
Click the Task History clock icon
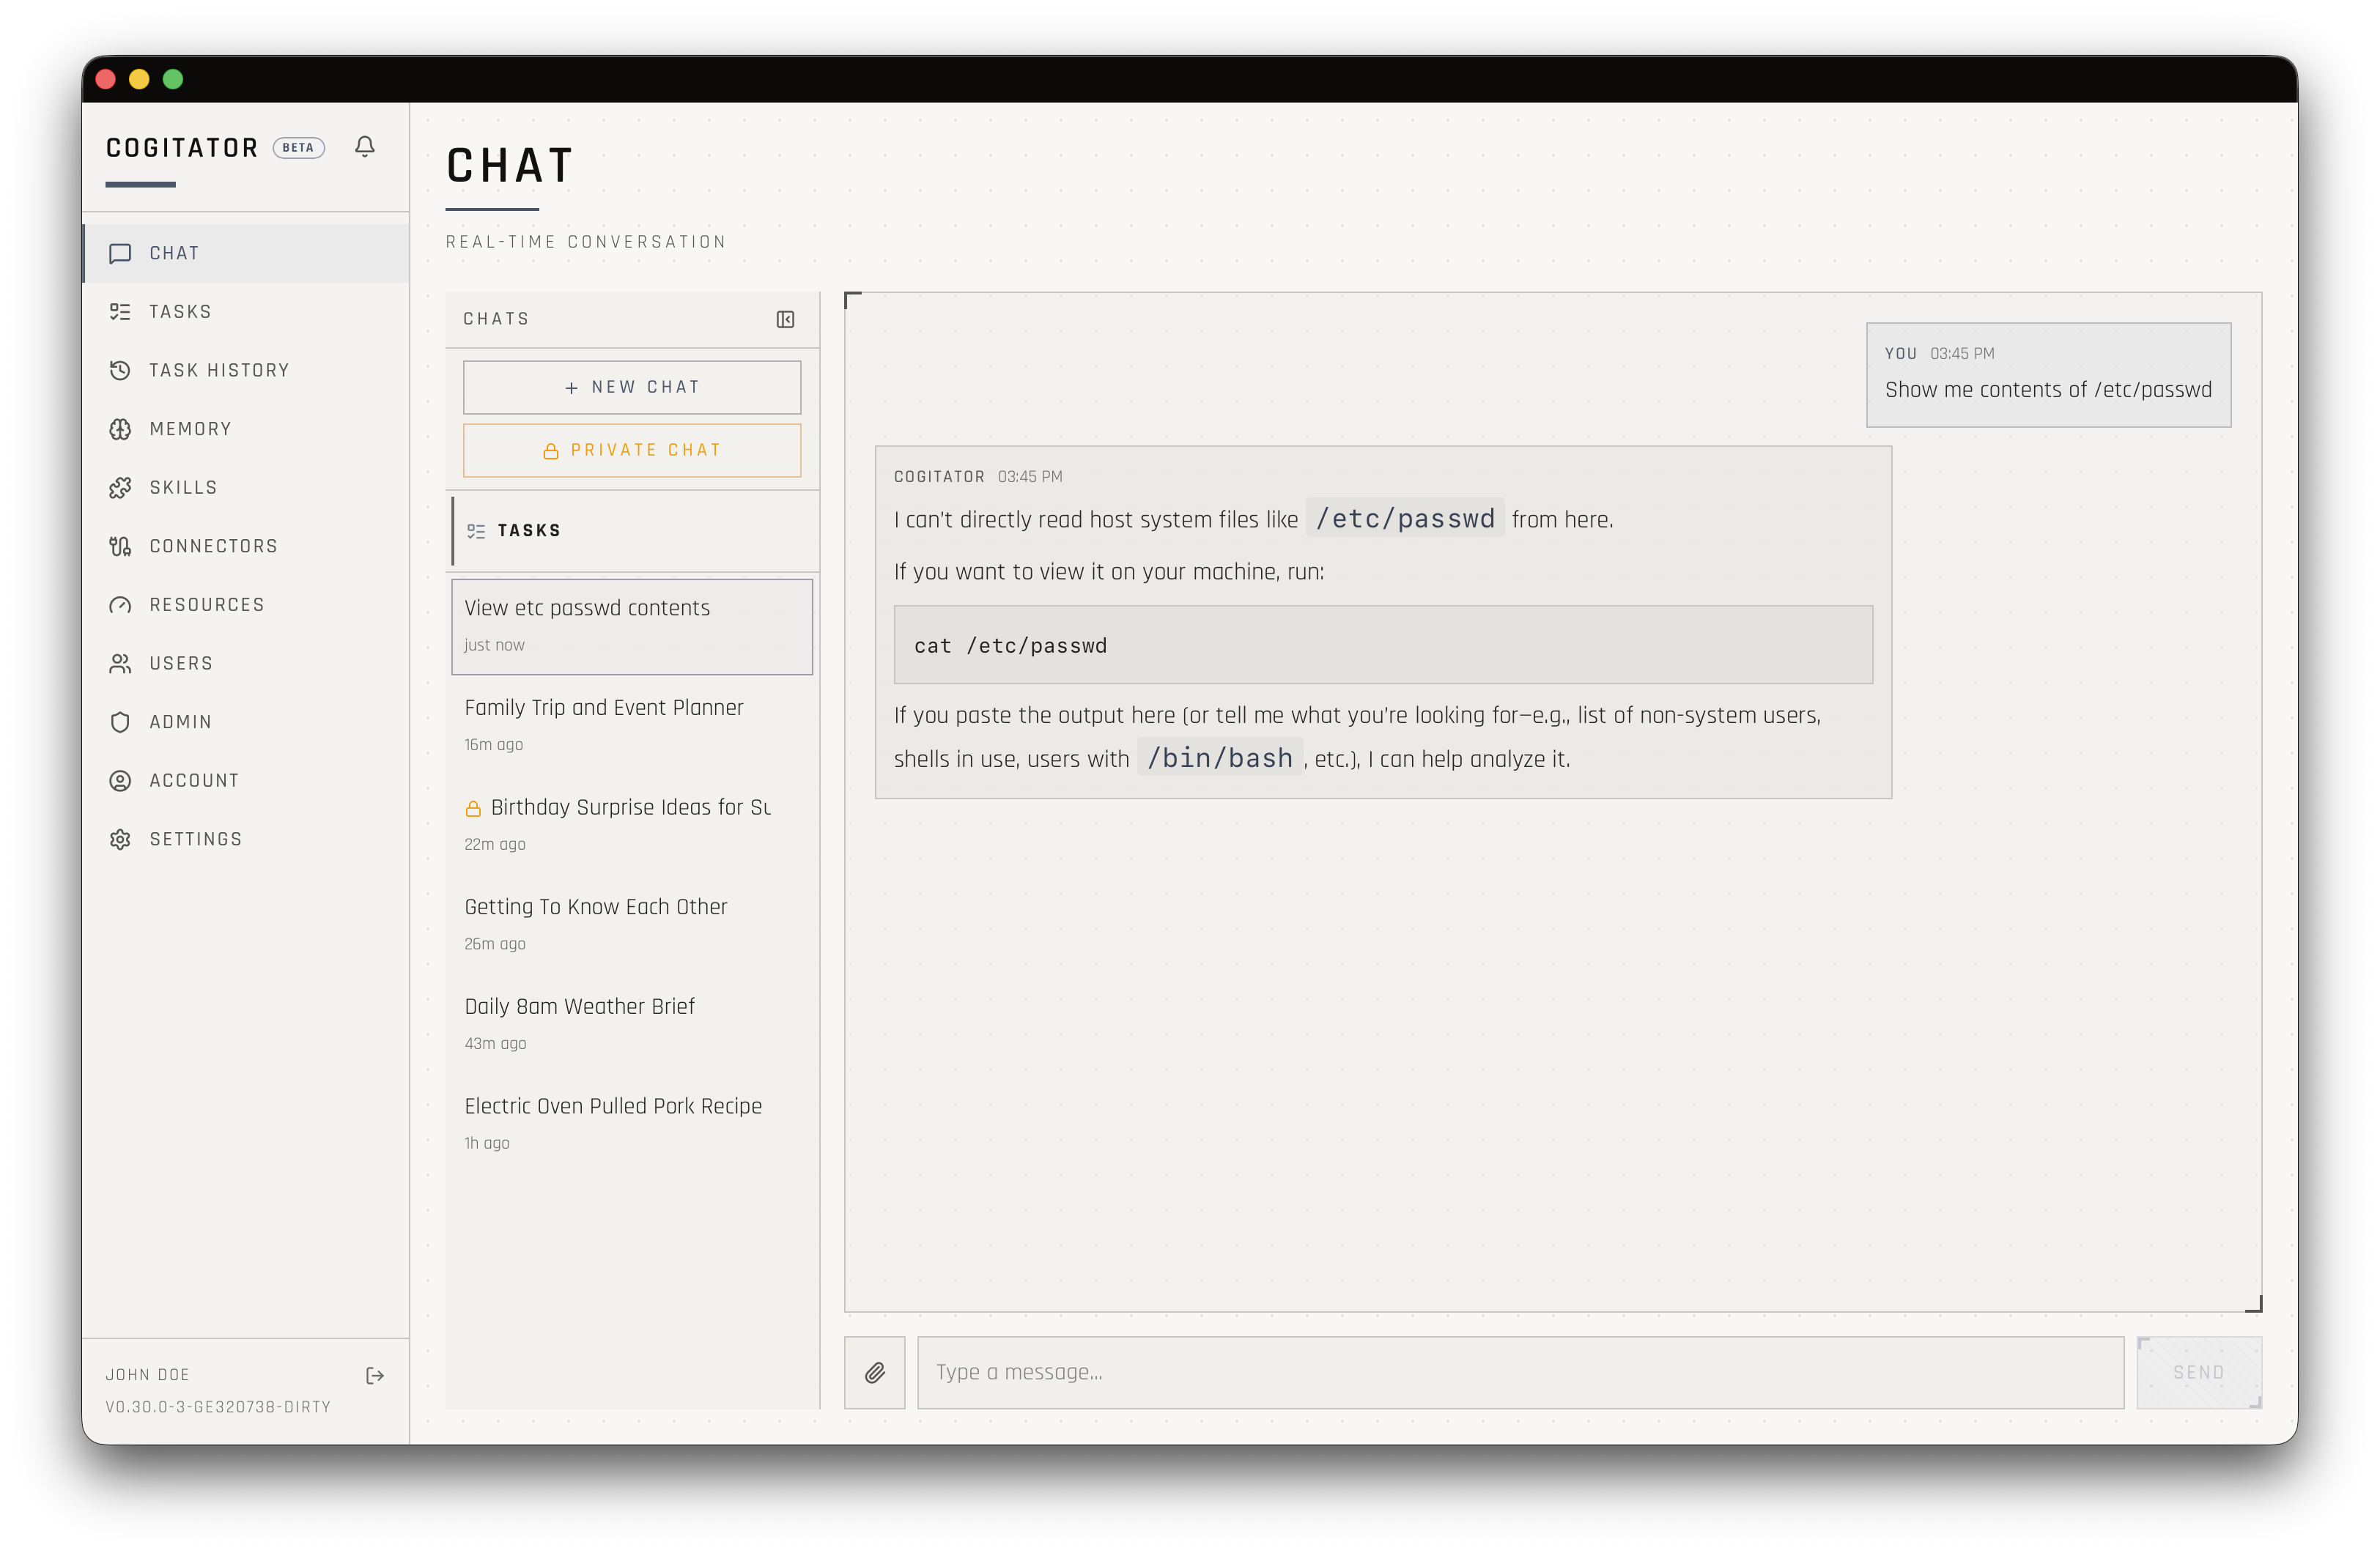pos(120,370)
